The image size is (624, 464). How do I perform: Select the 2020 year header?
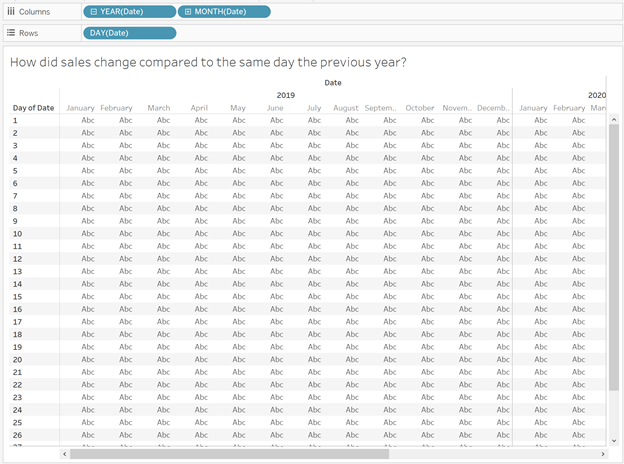tap(597, 96)
